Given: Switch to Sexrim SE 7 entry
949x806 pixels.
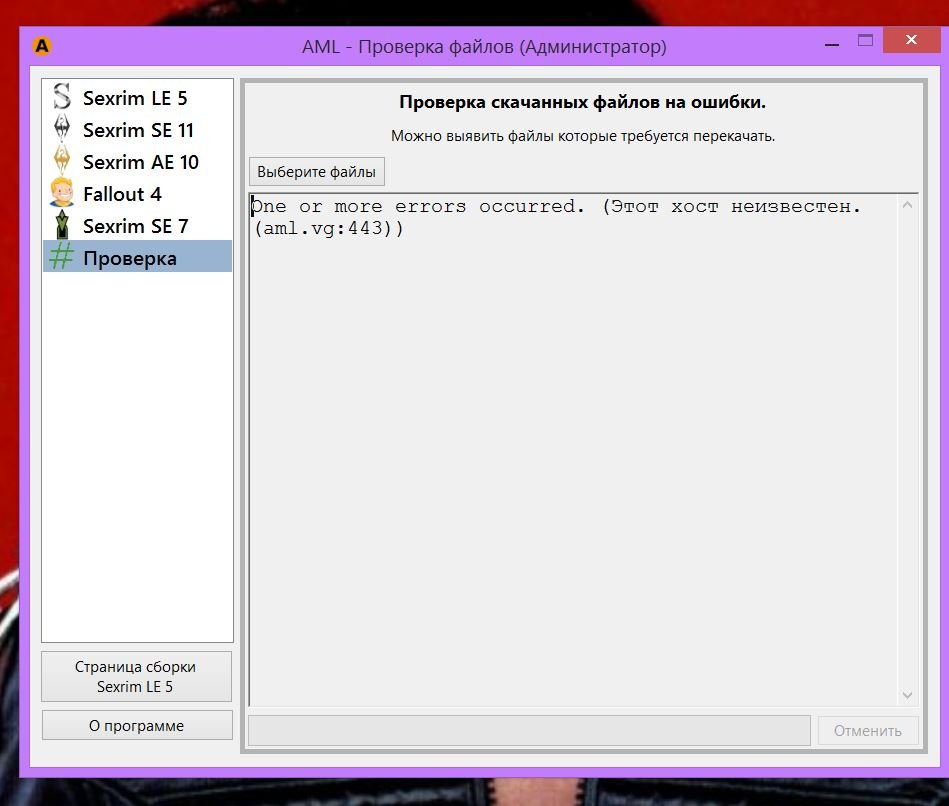Looking at the screenshot, I should 135,226.
